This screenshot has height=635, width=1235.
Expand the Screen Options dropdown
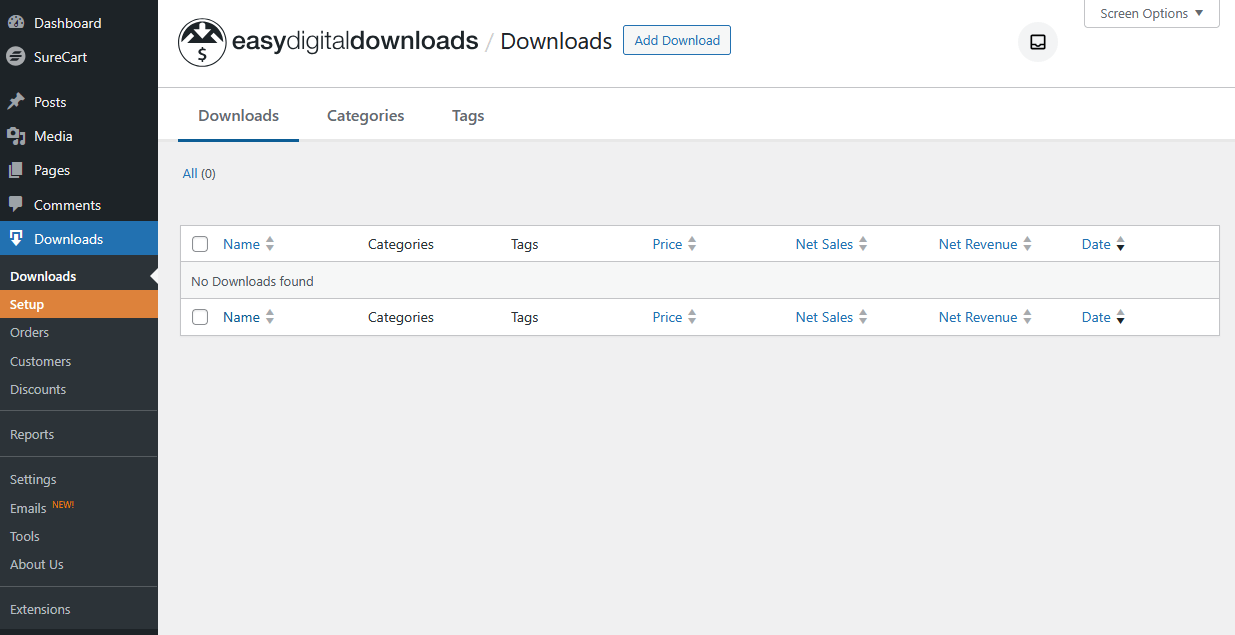click(x=1152, y=14)
